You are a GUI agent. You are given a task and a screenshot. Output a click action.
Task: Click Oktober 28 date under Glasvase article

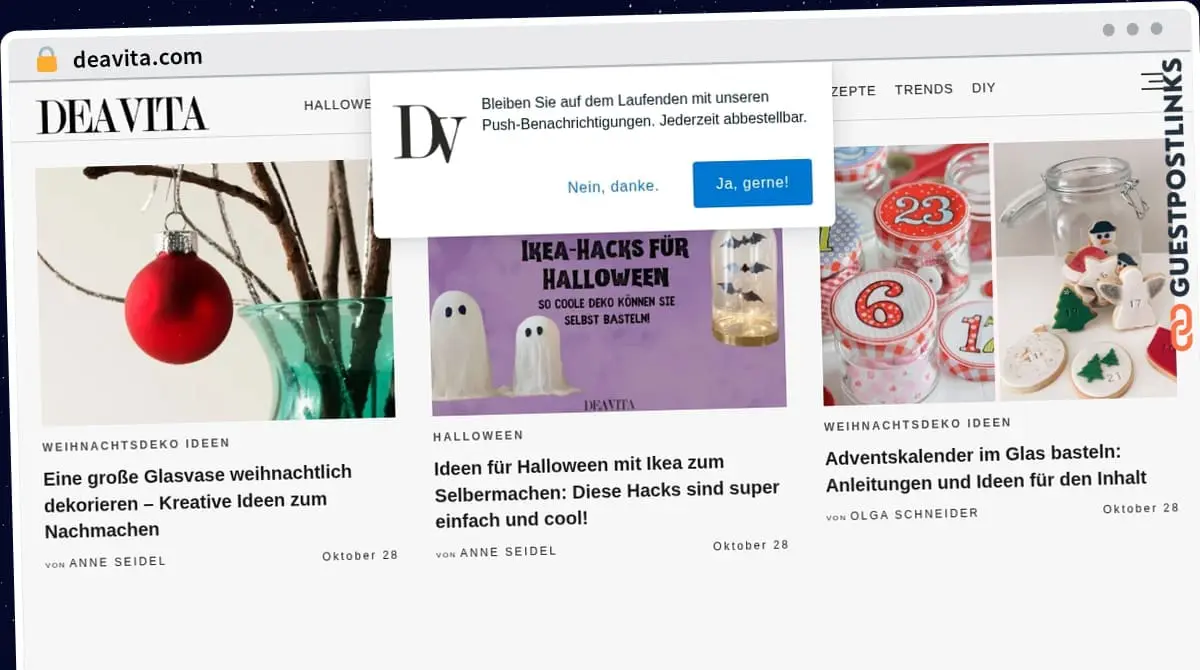(x=360, y=556)
